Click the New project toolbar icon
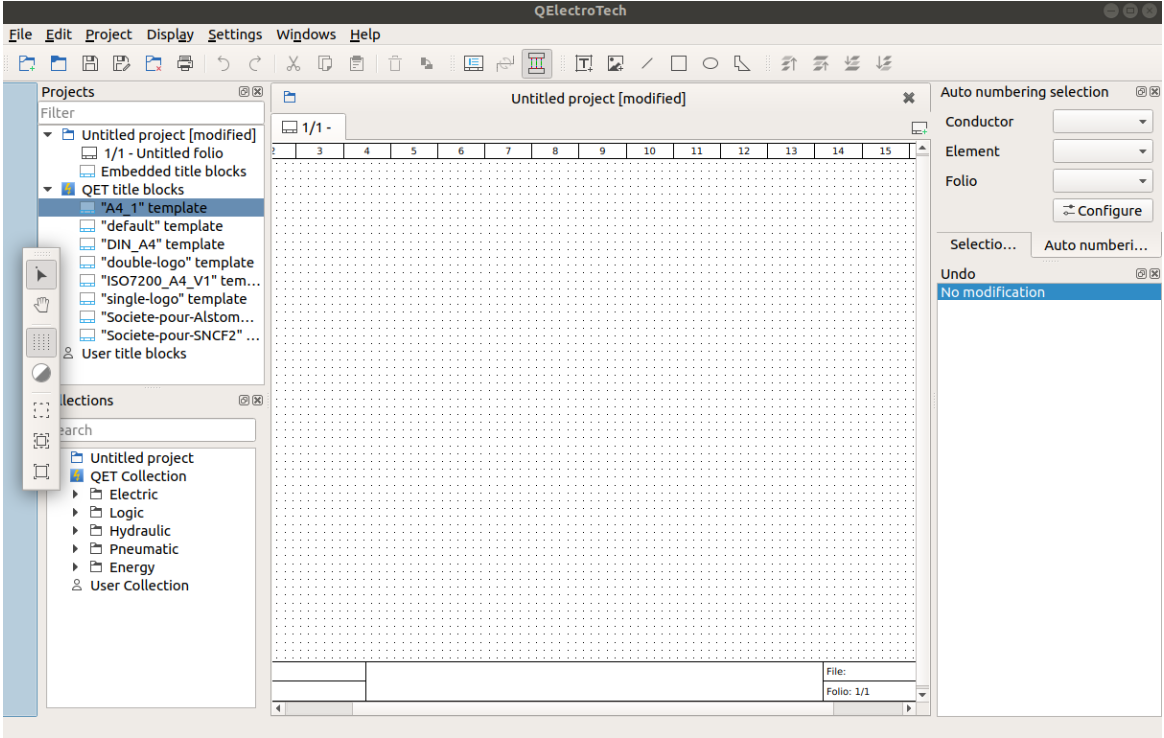 pyautogui.click(x=27, y=63)
